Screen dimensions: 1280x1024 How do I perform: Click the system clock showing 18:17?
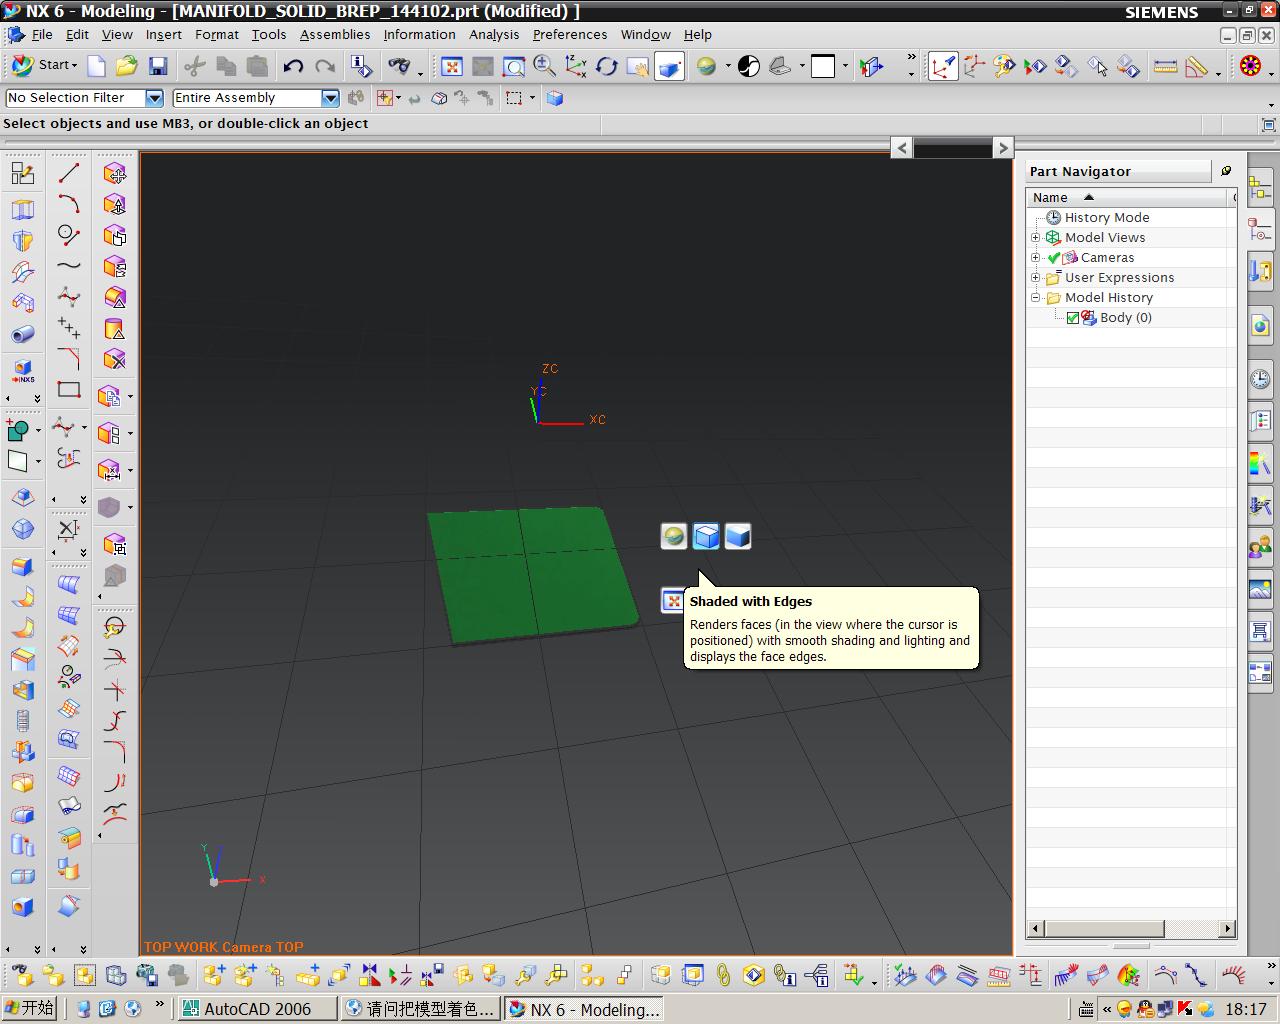[1245, 1009]
